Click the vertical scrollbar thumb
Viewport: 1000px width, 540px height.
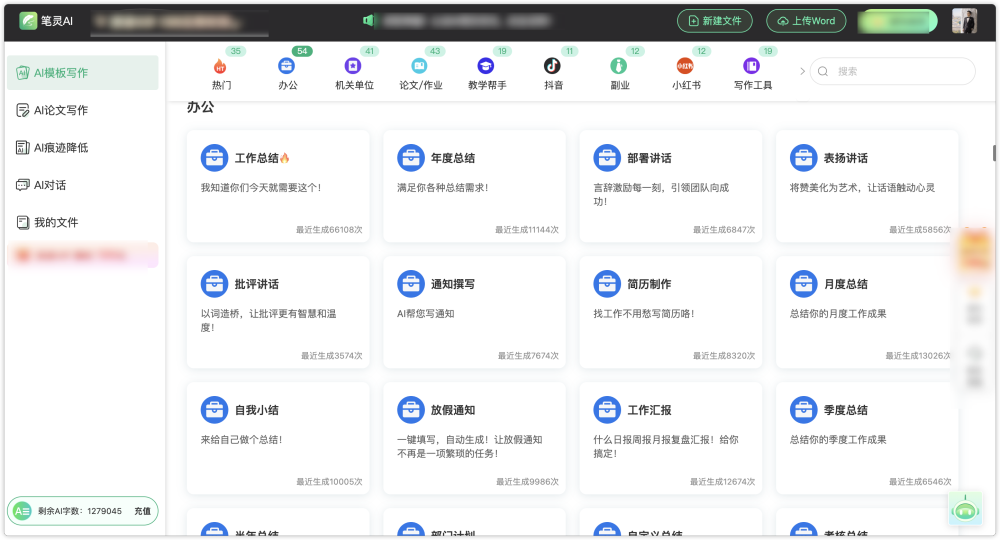[x=994, y=153]
